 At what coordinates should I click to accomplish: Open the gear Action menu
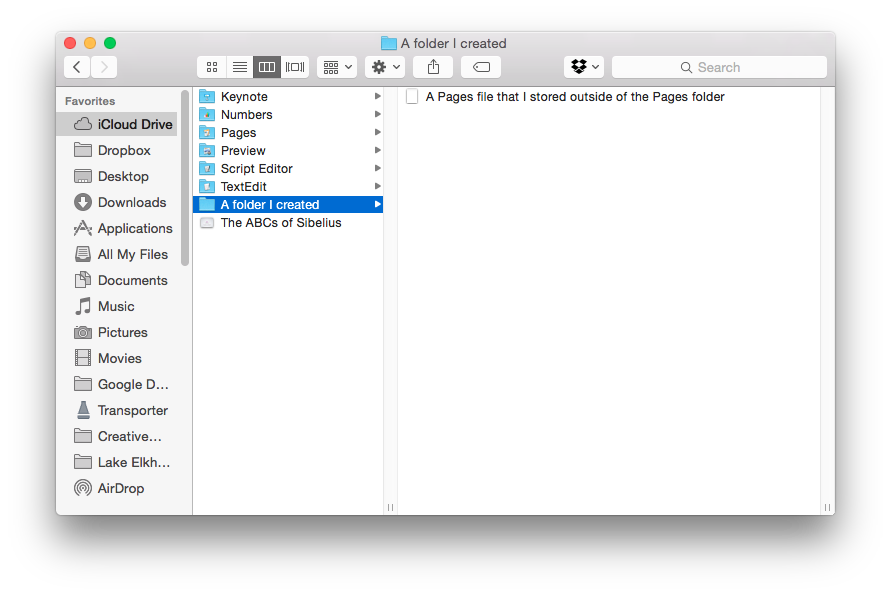(x=385, y=67)
